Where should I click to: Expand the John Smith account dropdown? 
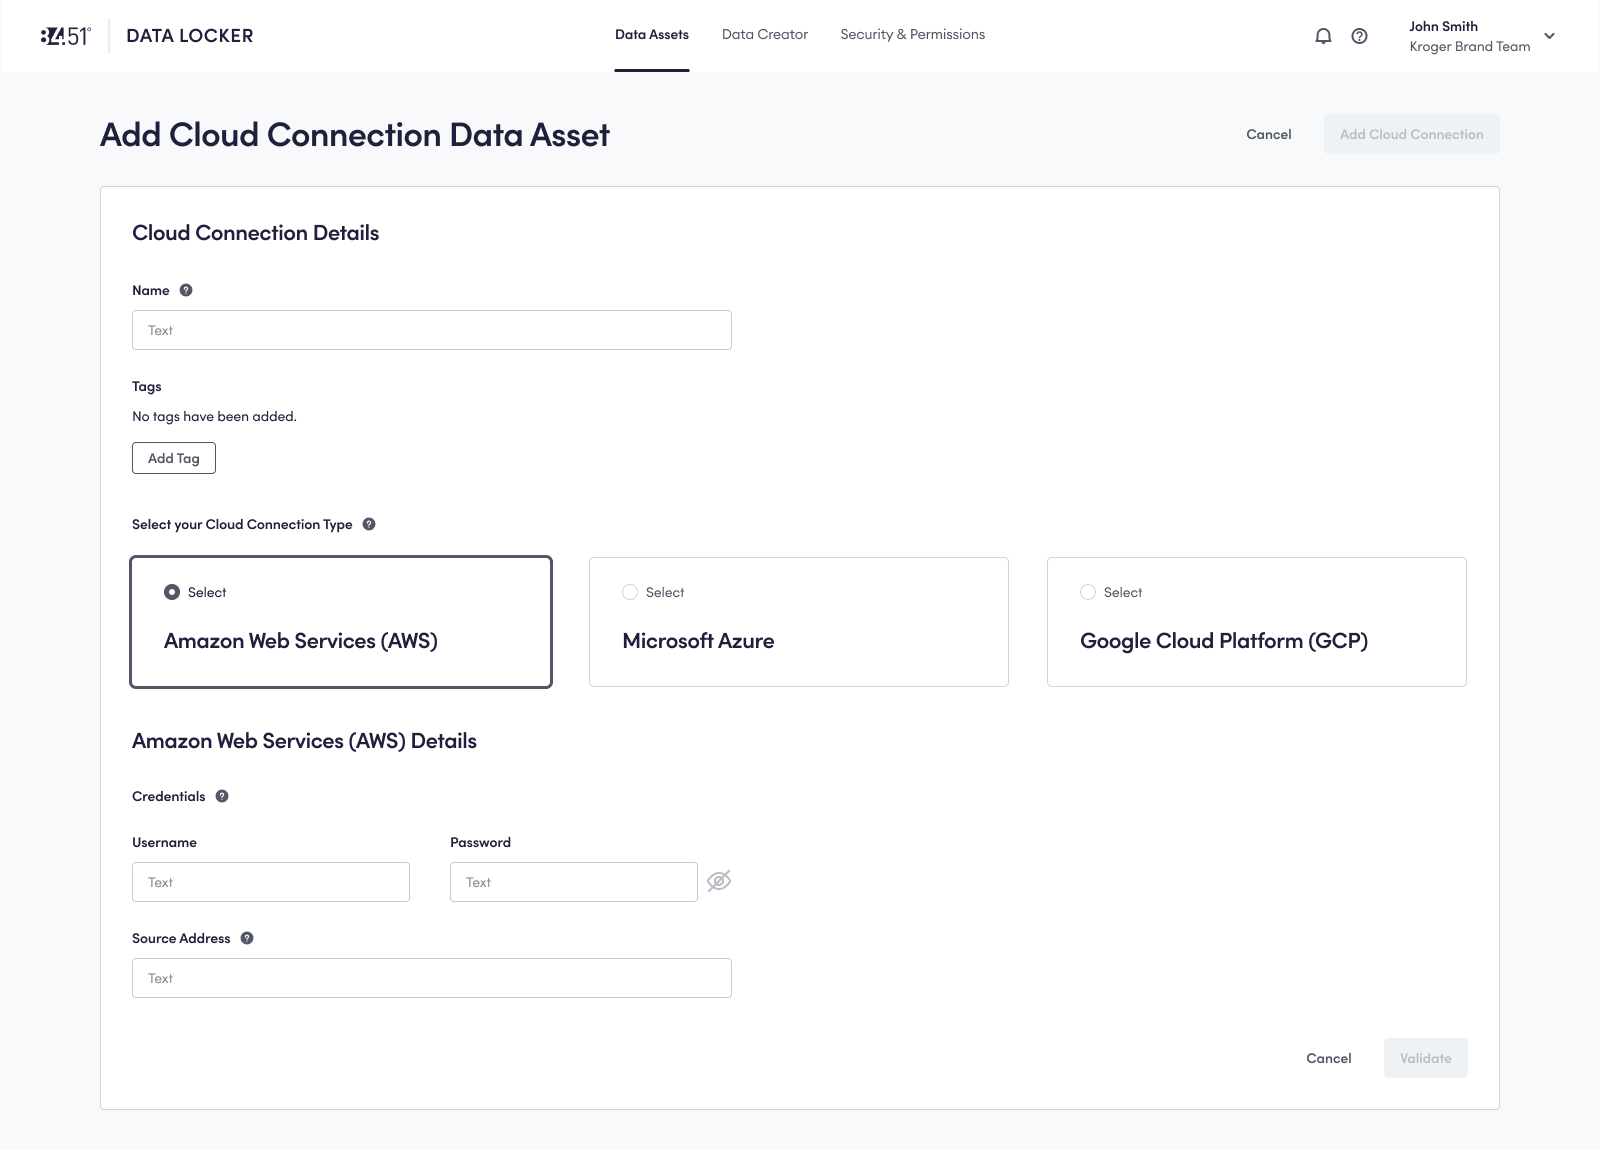pyautogui.click(x=1550, y=36)
